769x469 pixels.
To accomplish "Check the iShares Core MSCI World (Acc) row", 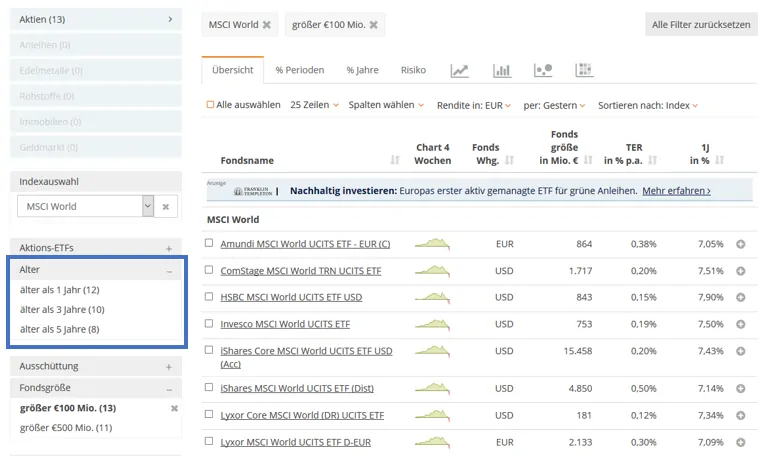I will (209, 350).
